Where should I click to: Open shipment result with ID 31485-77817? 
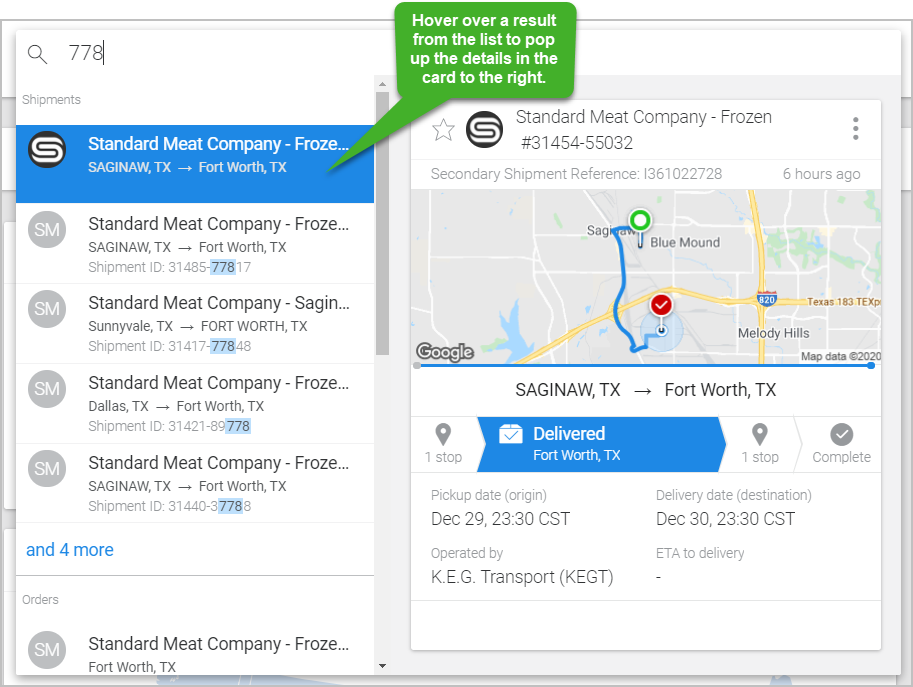point(195,243)
